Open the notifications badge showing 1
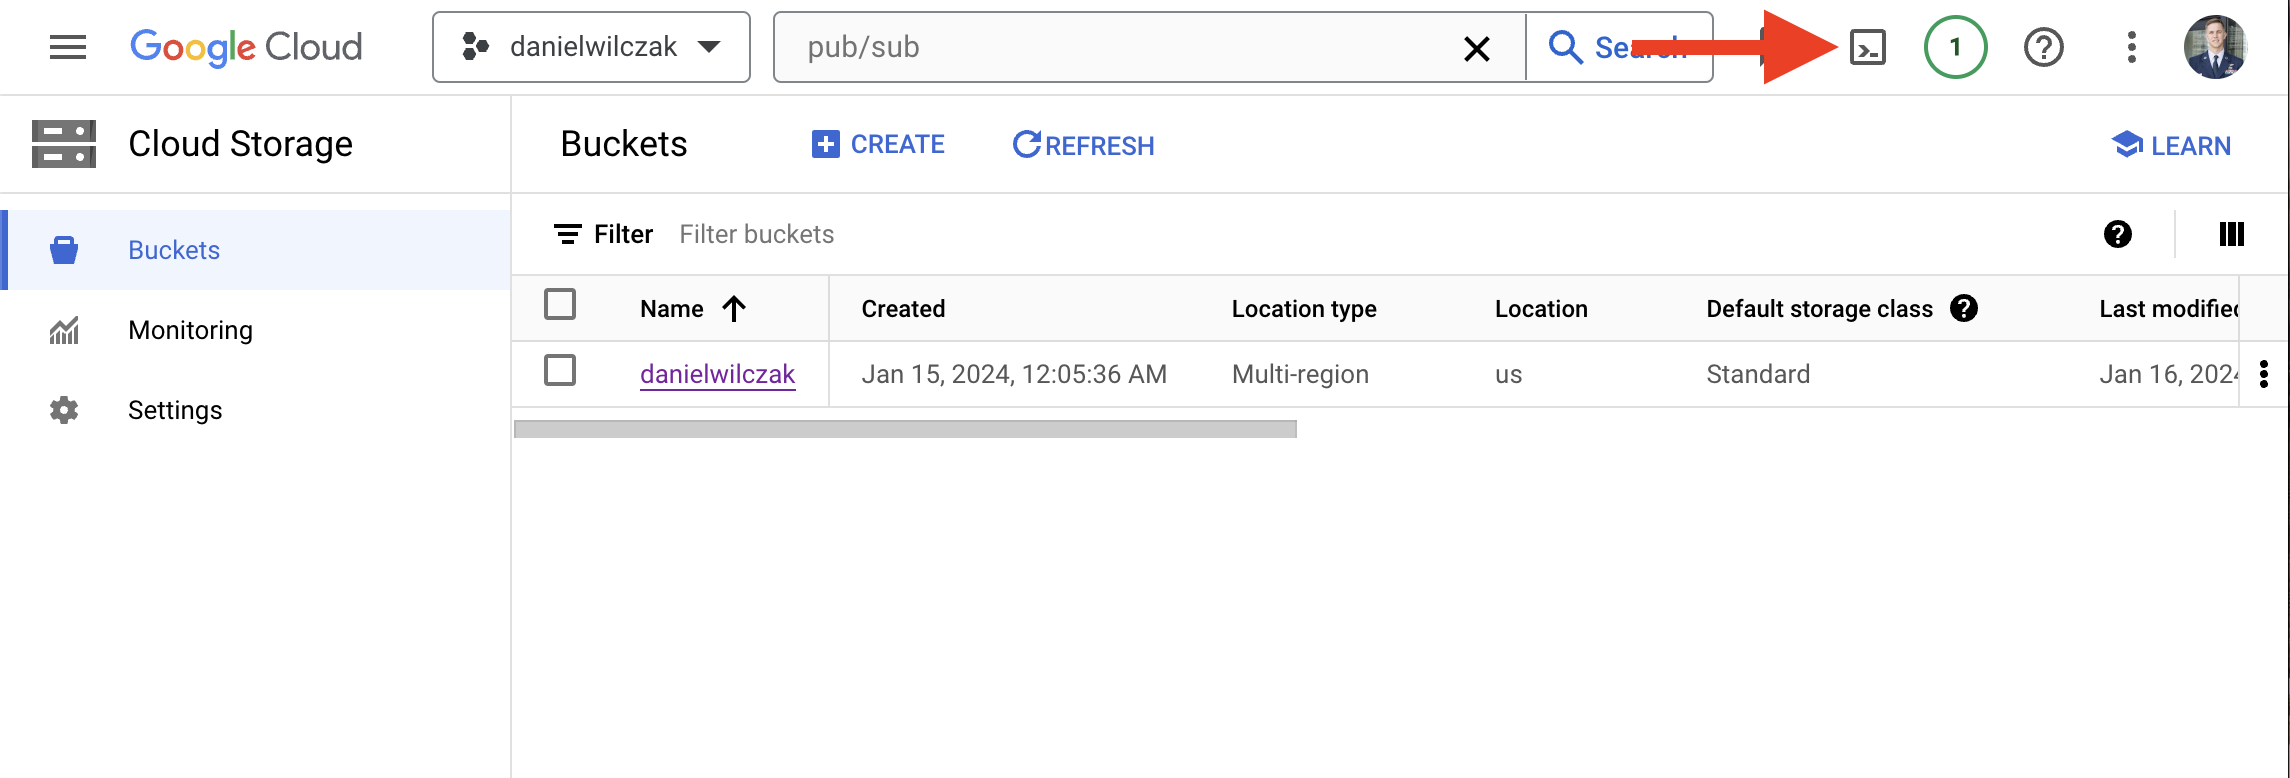The height and width of the screenshot is (778, 2290). pos(1955,47)
